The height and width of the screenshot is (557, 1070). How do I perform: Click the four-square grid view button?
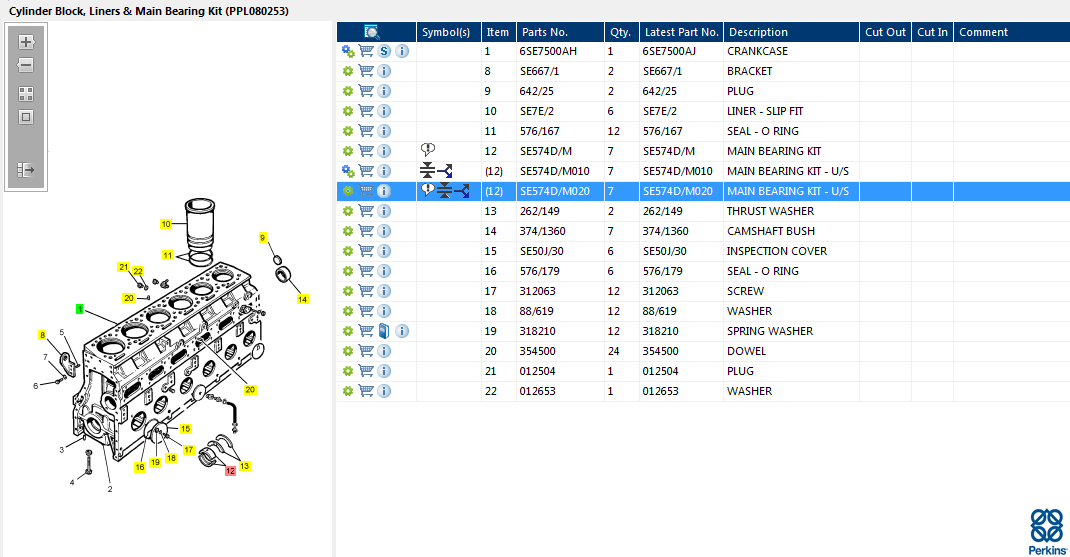tap(26, 94)
